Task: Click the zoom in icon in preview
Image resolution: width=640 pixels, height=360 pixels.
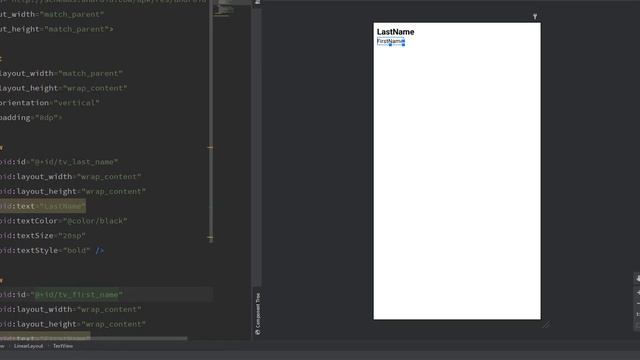Action: [638, 293]
